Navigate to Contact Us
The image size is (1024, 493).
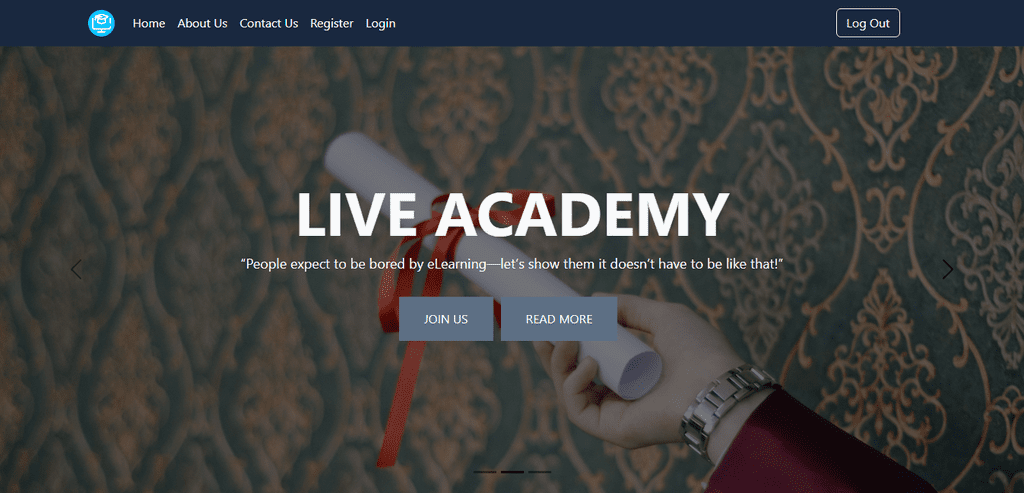point(269,24)
